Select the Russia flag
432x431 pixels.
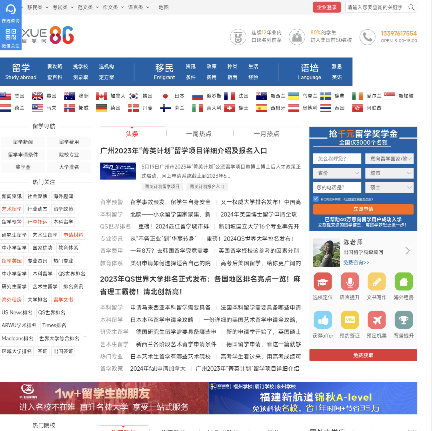[197, 96]
